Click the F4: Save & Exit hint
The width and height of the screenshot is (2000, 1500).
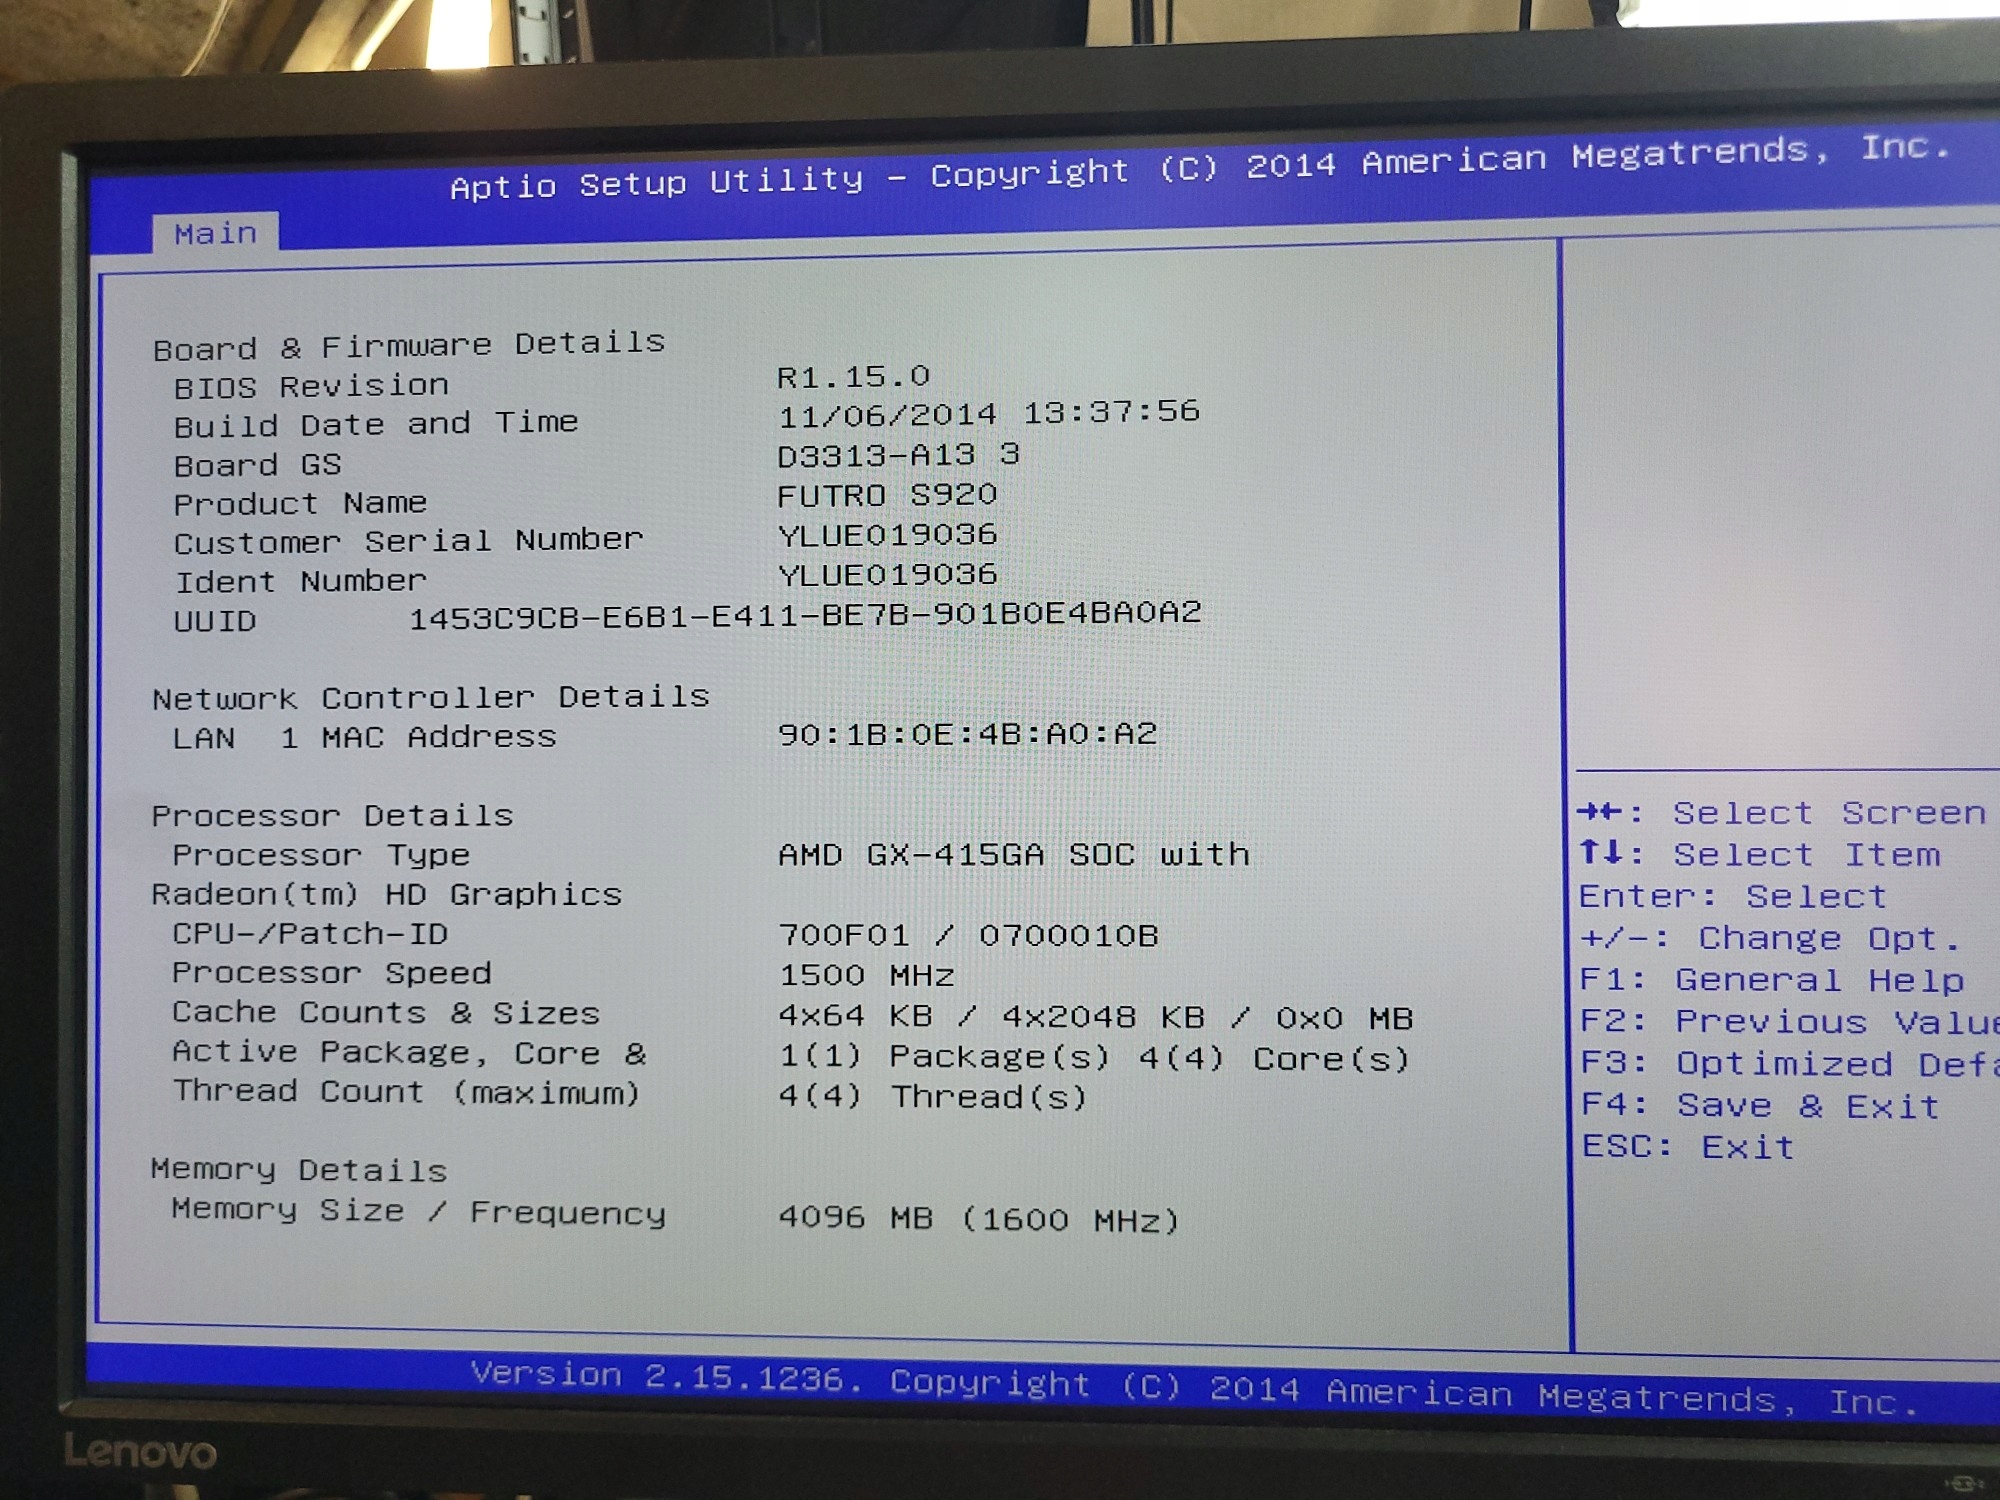click(1759, 1106)
